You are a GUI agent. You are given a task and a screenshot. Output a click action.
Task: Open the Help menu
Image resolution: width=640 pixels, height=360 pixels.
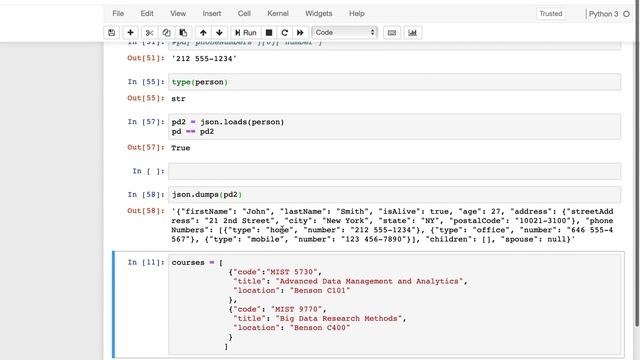(x=357, y=13)
